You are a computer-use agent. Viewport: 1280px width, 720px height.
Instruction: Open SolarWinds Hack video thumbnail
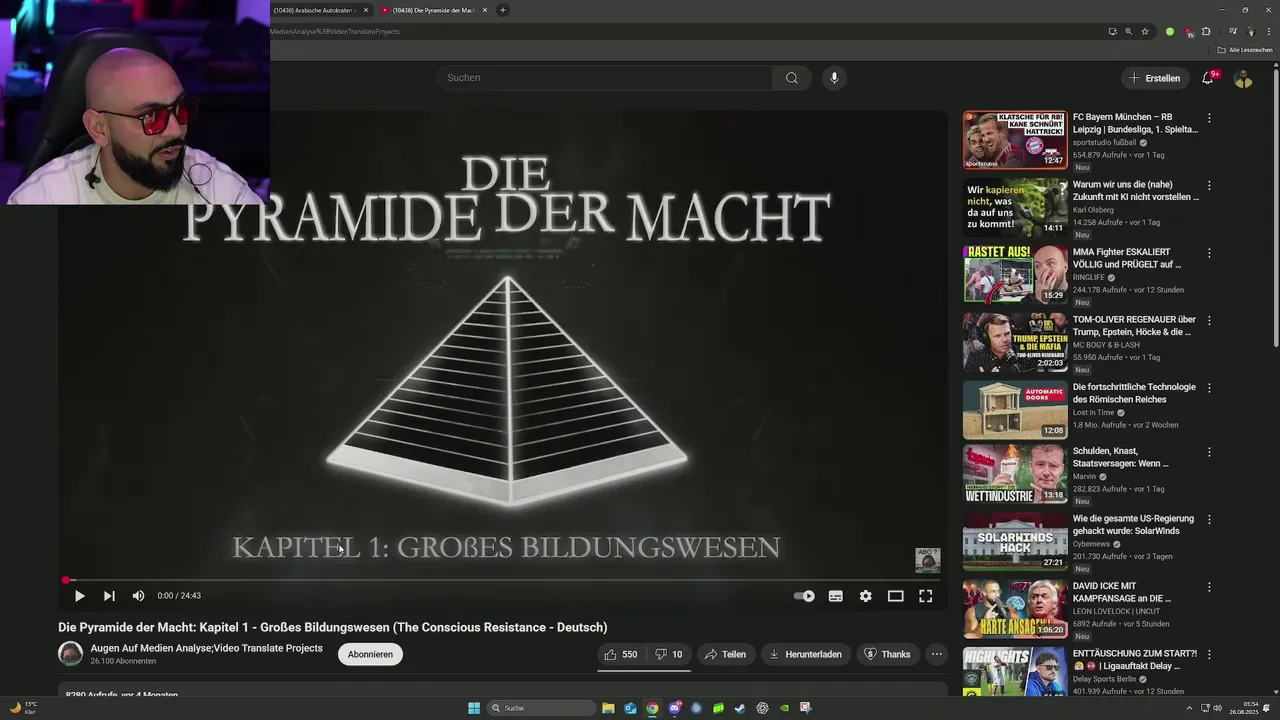[1015, 542]
